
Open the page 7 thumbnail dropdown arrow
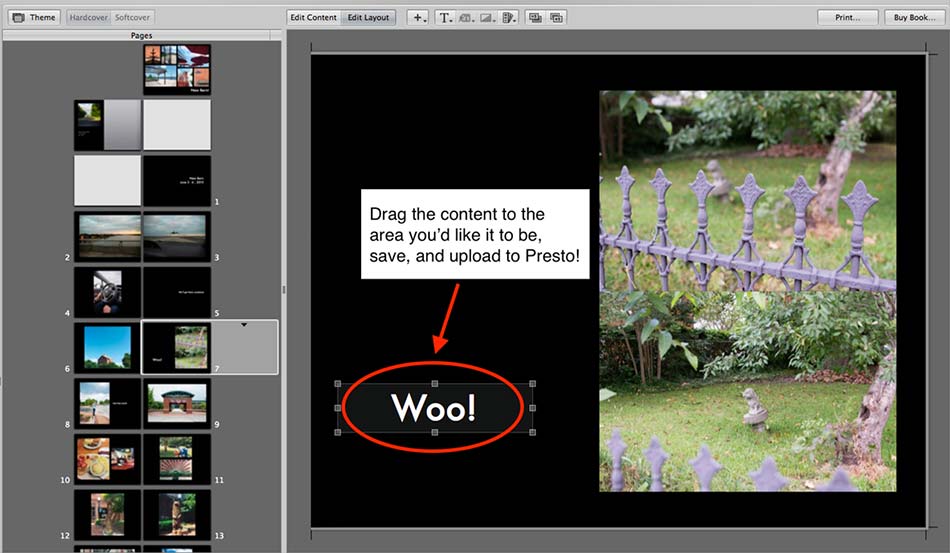244,325
